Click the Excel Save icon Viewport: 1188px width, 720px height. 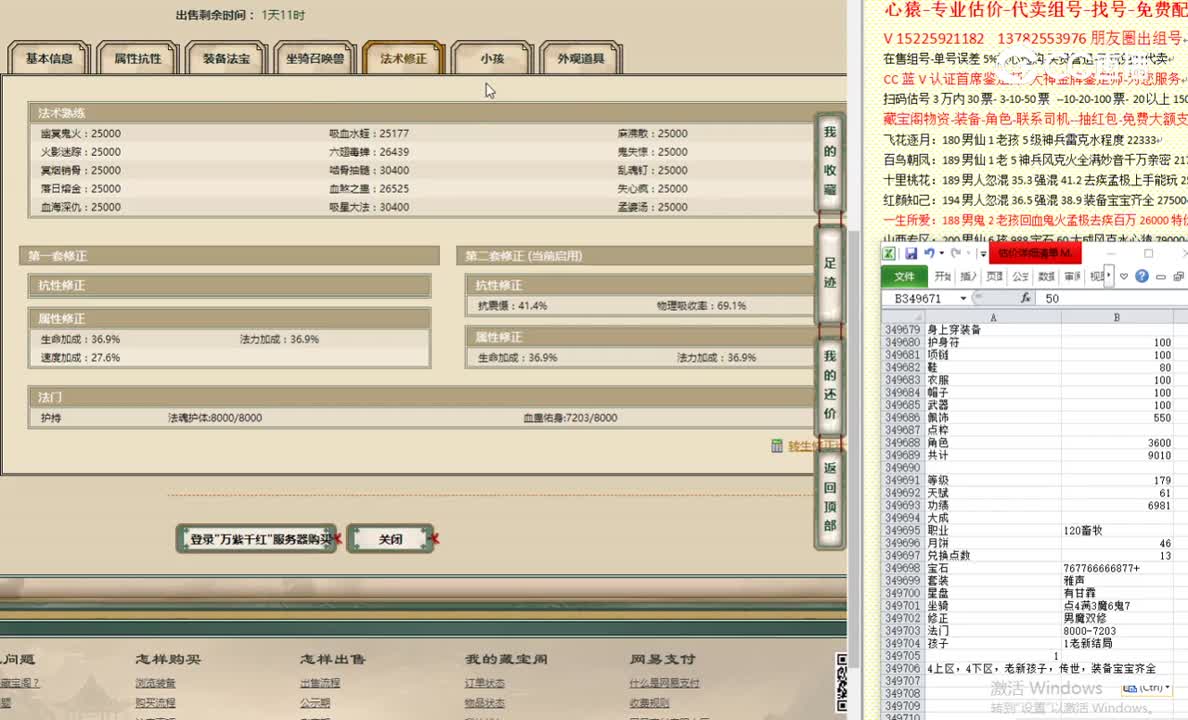(x=912, y=254)
